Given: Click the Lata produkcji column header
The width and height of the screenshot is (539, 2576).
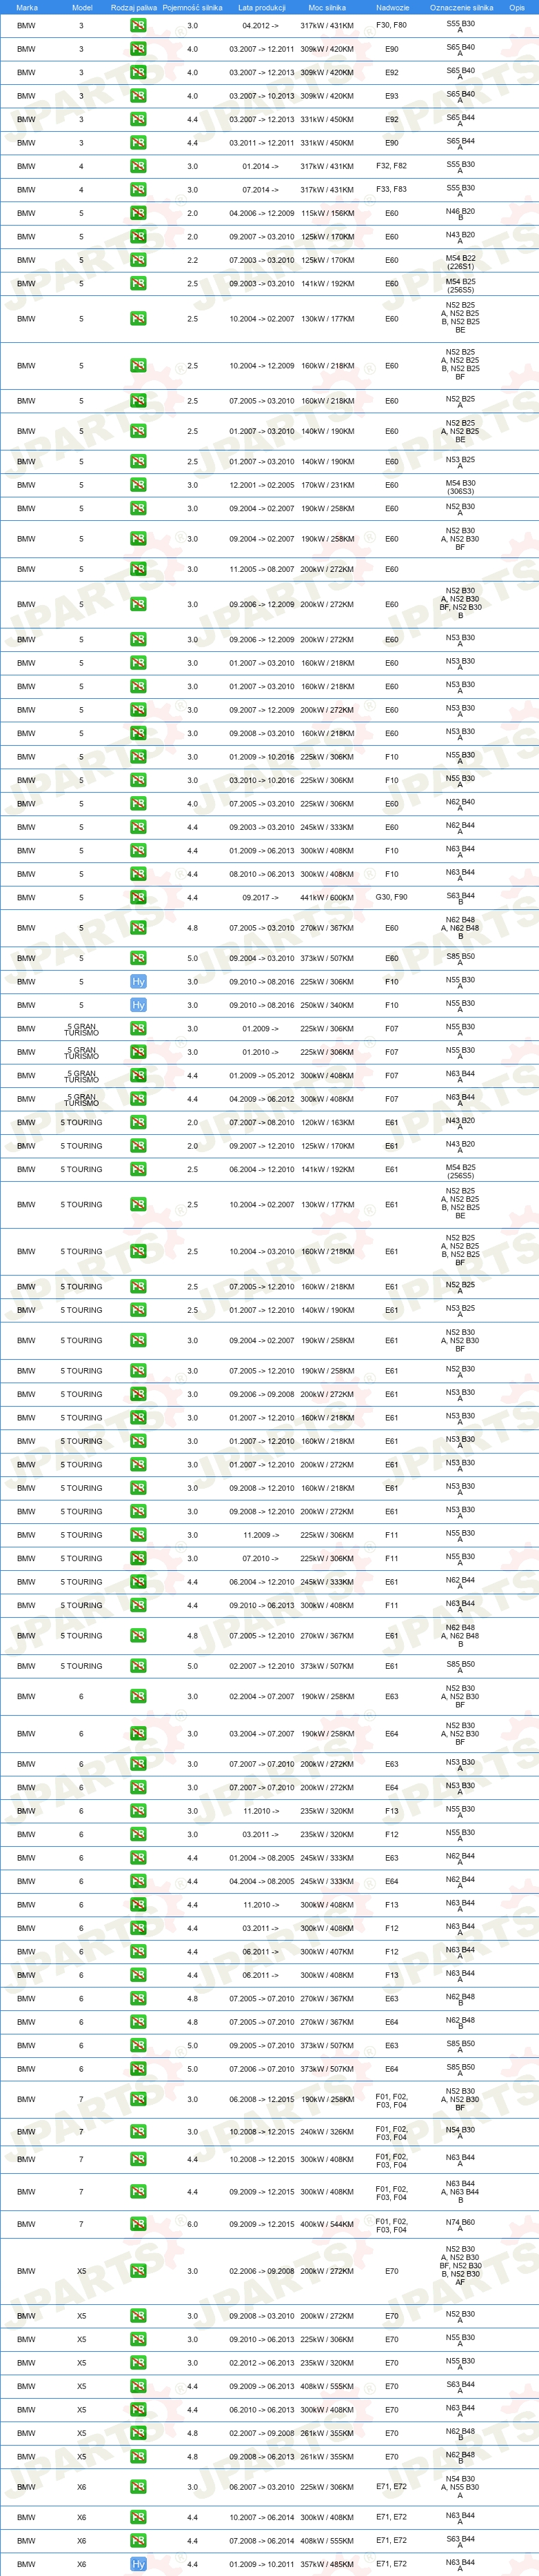Looking at the screenshot, I should click(x=262, y=7).
